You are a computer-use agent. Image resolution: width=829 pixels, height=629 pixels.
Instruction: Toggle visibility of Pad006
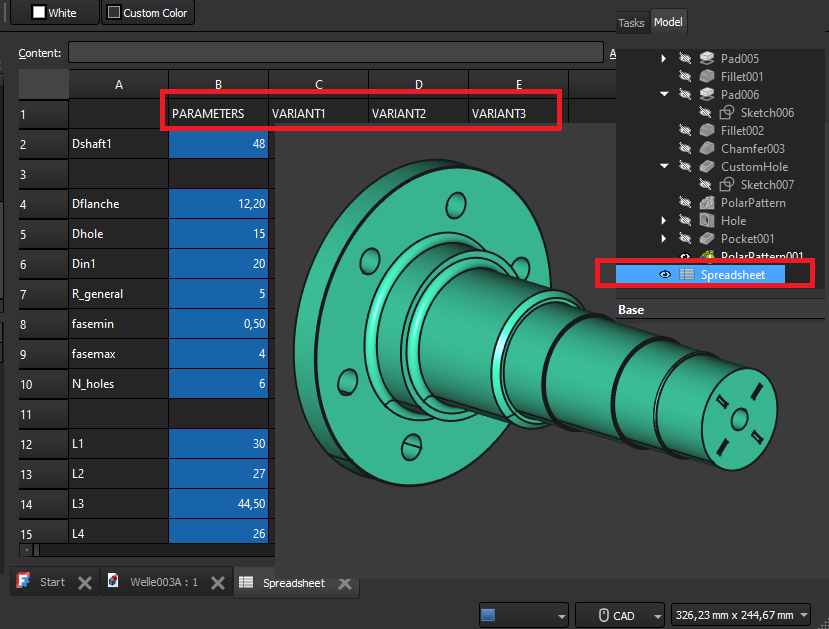tap(685, 94)
